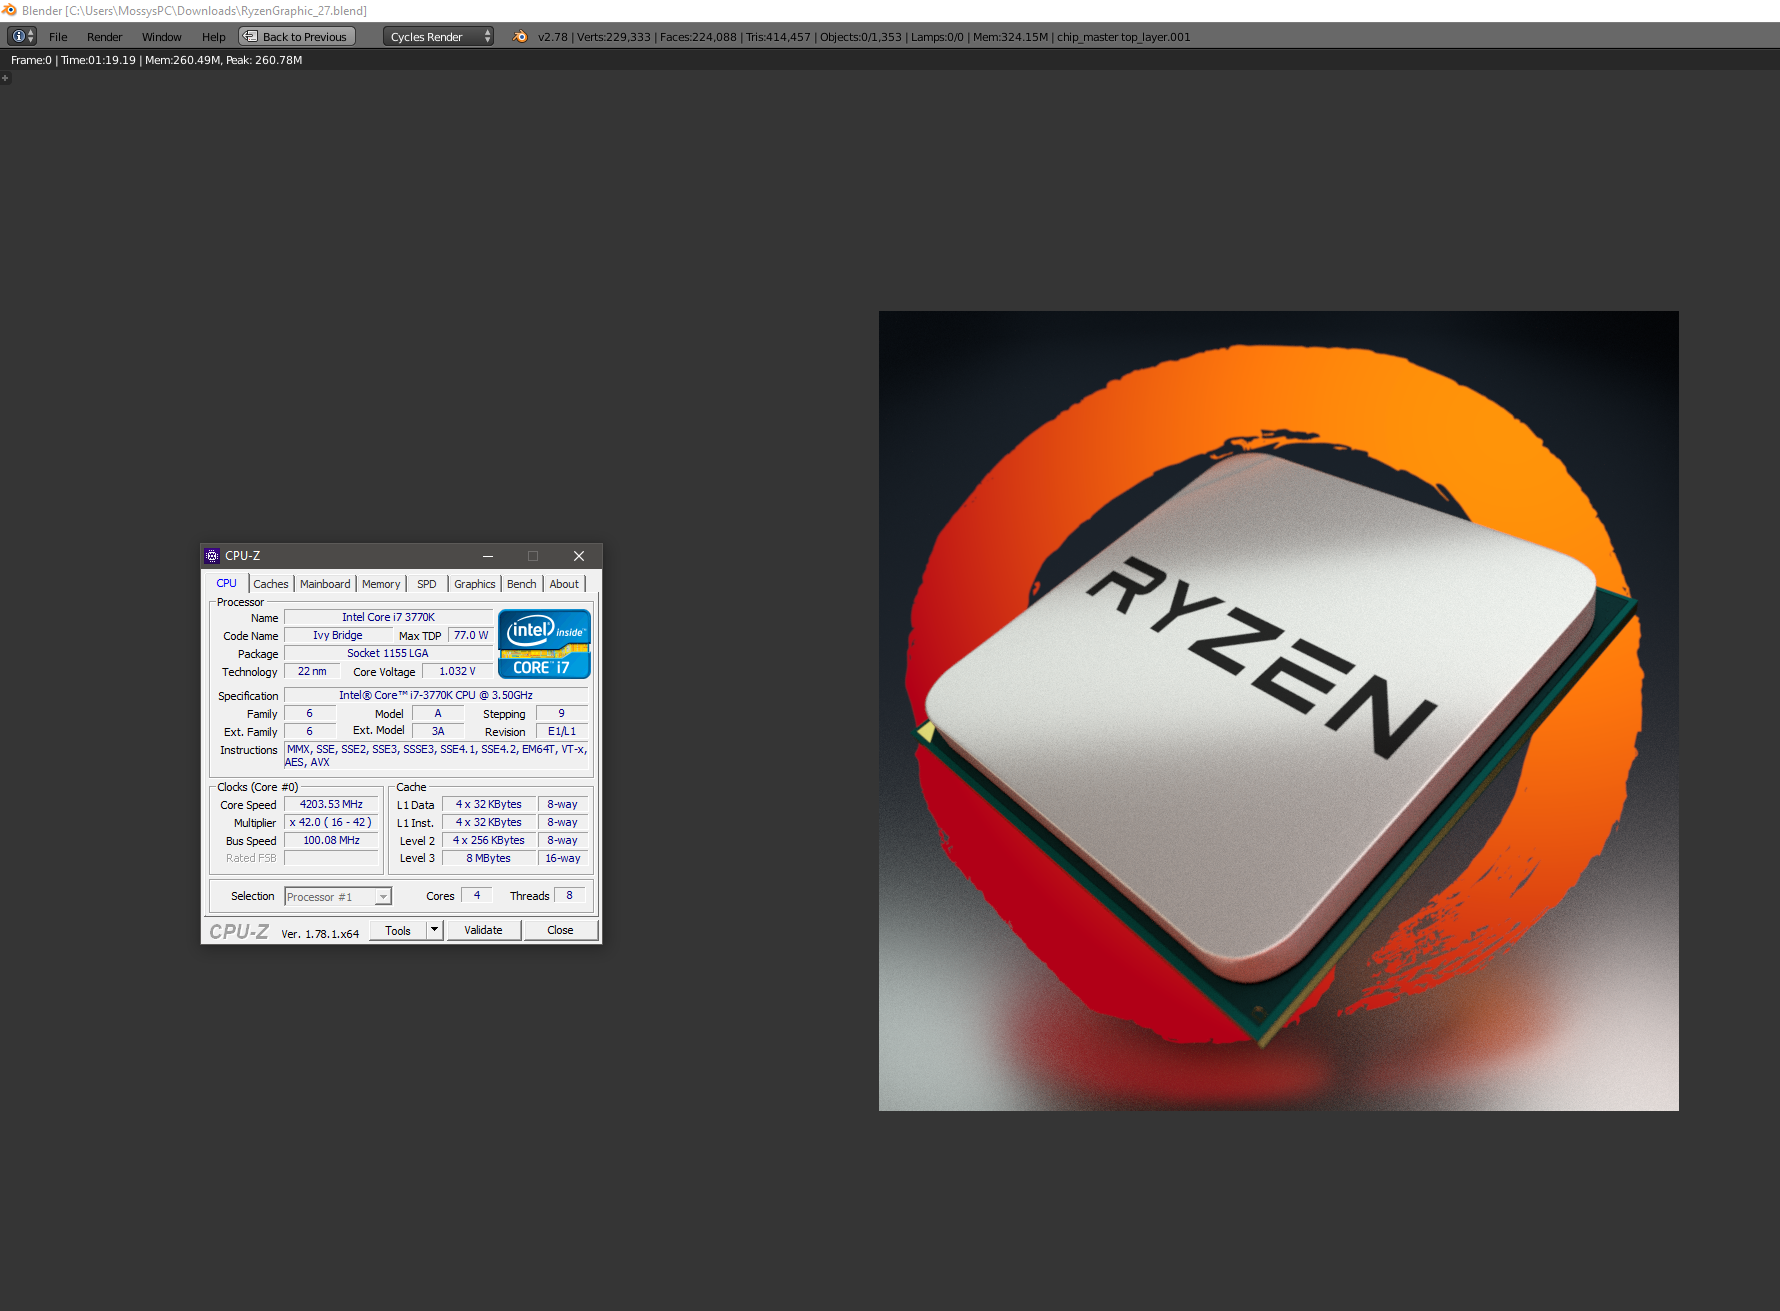Image resolution: width=1780 pixels, height=1311 pixels.
Task: Switch to the CPU tab in CPU-Z
Action: [x=227, y=583]
